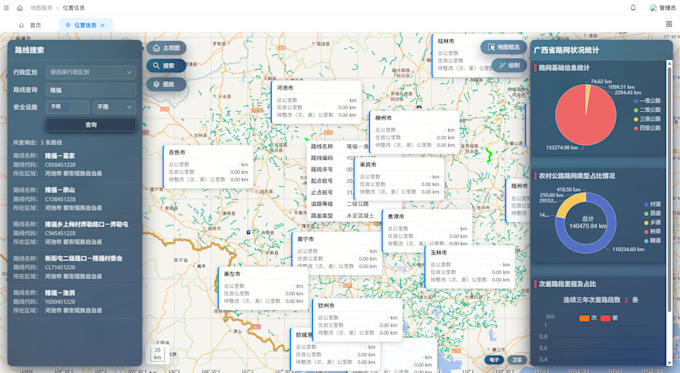
Task: Toggle the 隧道 donut legend item
Action: [x=652, y=241]
